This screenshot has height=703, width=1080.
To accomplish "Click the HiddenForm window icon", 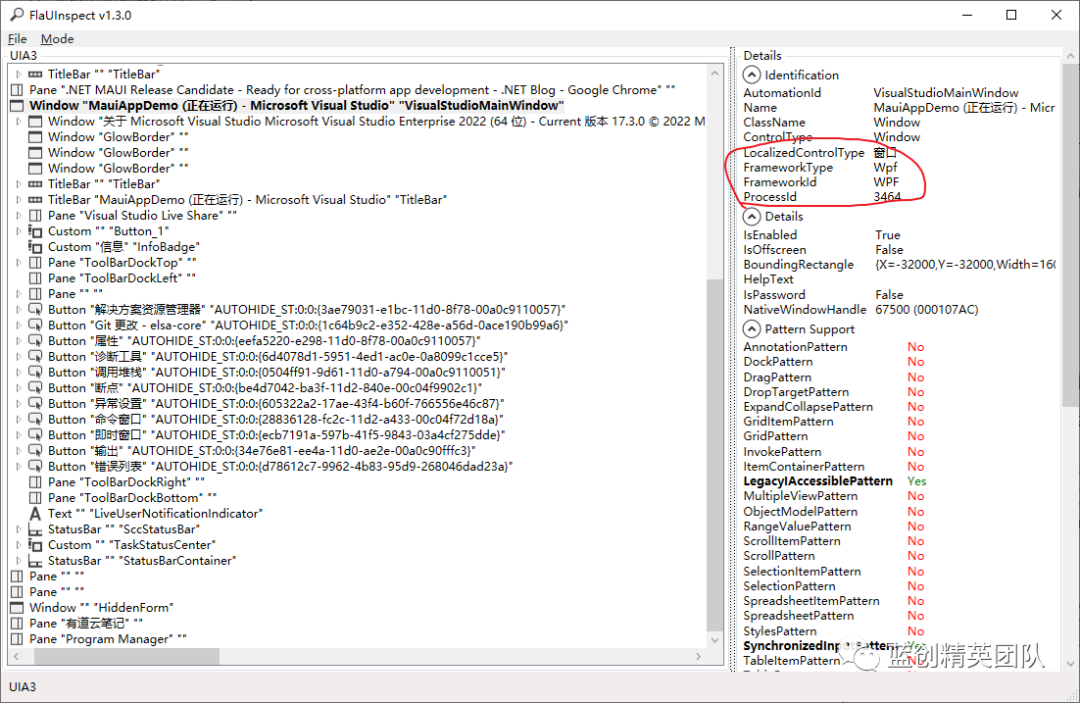I will click(17, 607).
